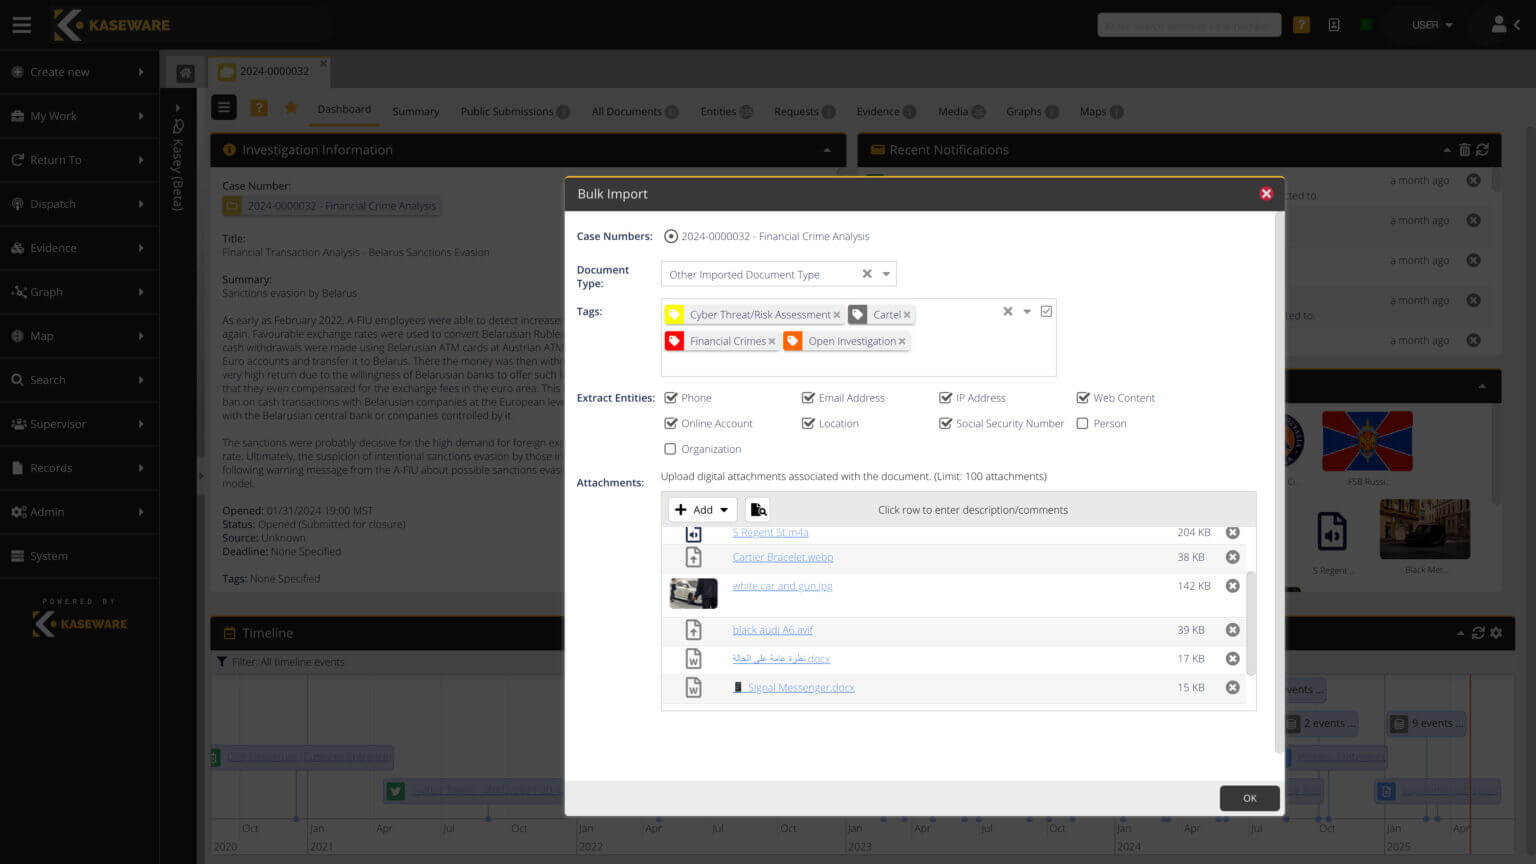Click the document scan icon beside Add
Image resolution: width=1536 pixels, height=864 pixels.
click(758, 509)
